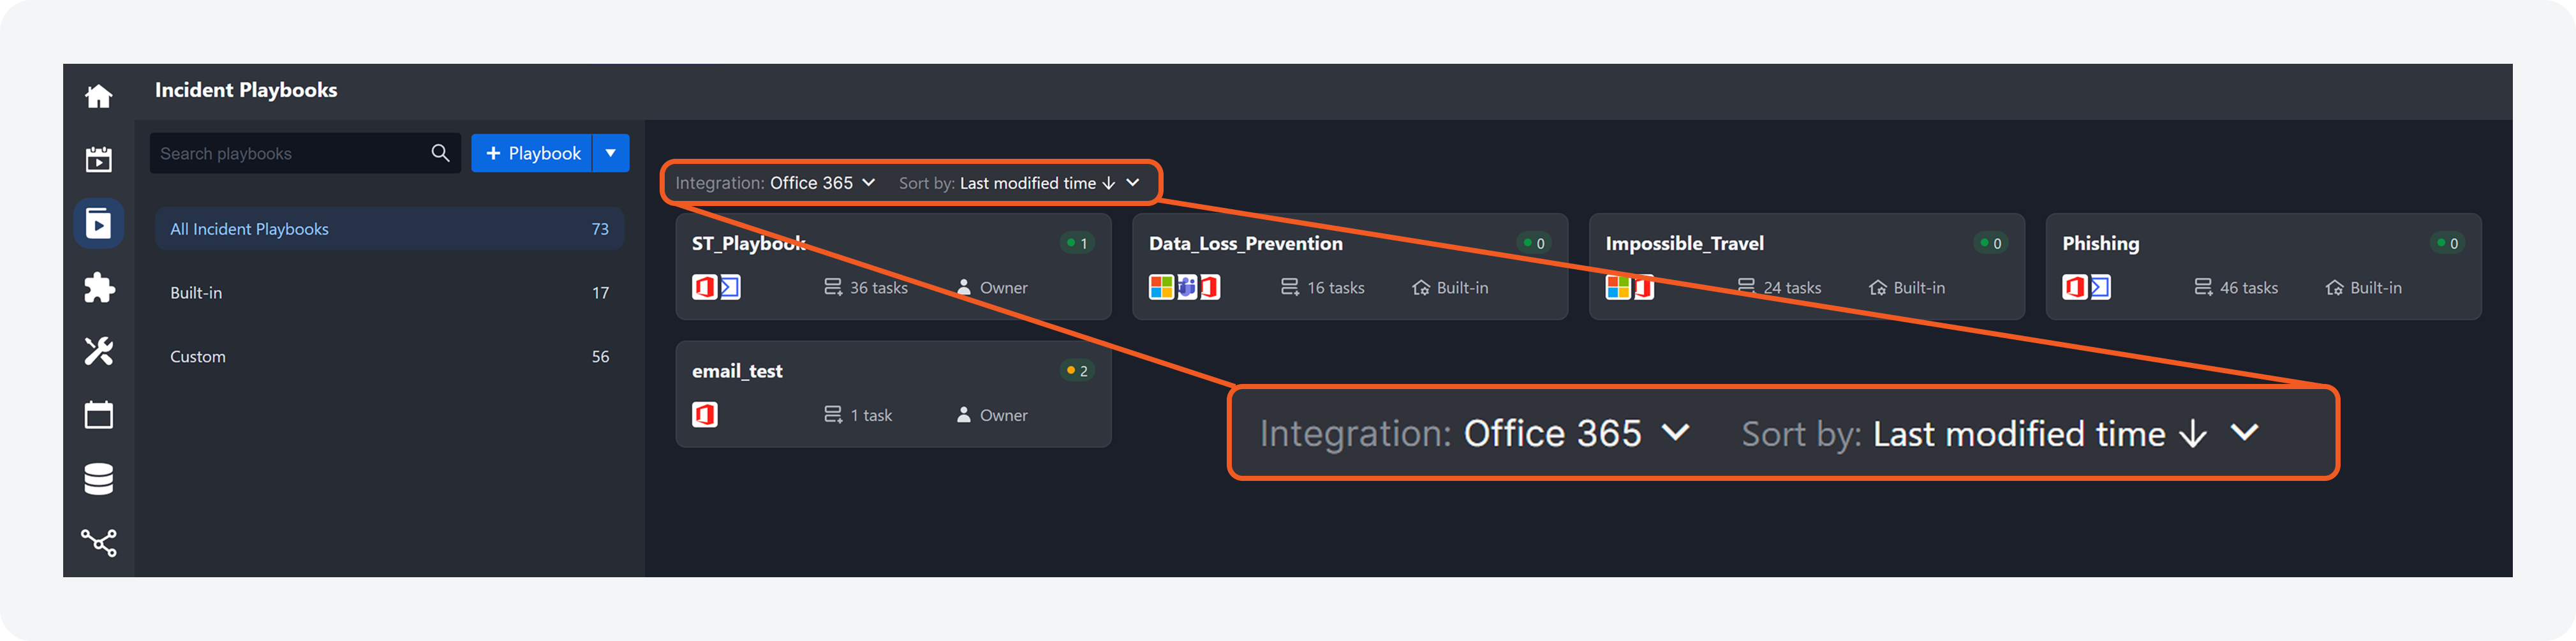Open the ST_Playbook playbook title
The height and width of the screenshot is (641, 2576).
[749, 243]
